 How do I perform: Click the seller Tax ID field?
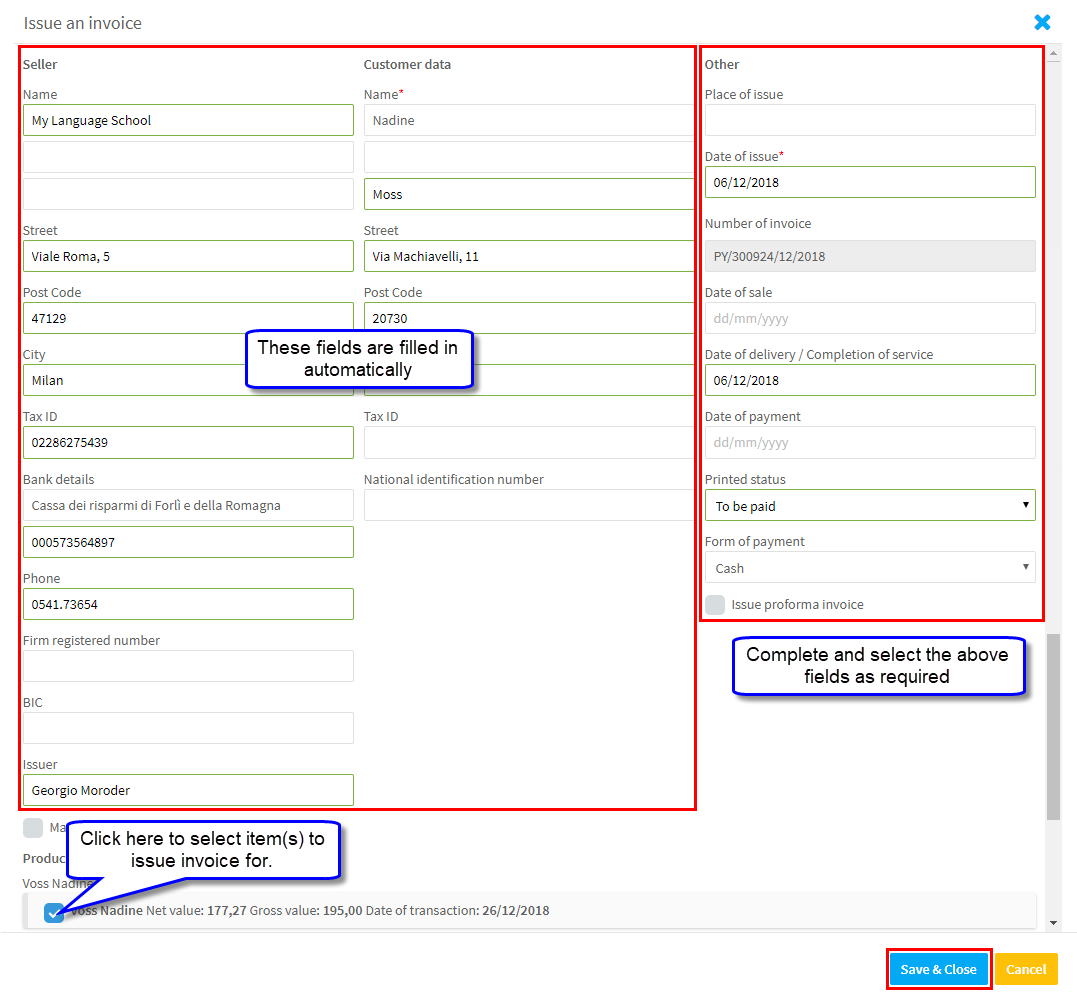(x=188, y=443)
